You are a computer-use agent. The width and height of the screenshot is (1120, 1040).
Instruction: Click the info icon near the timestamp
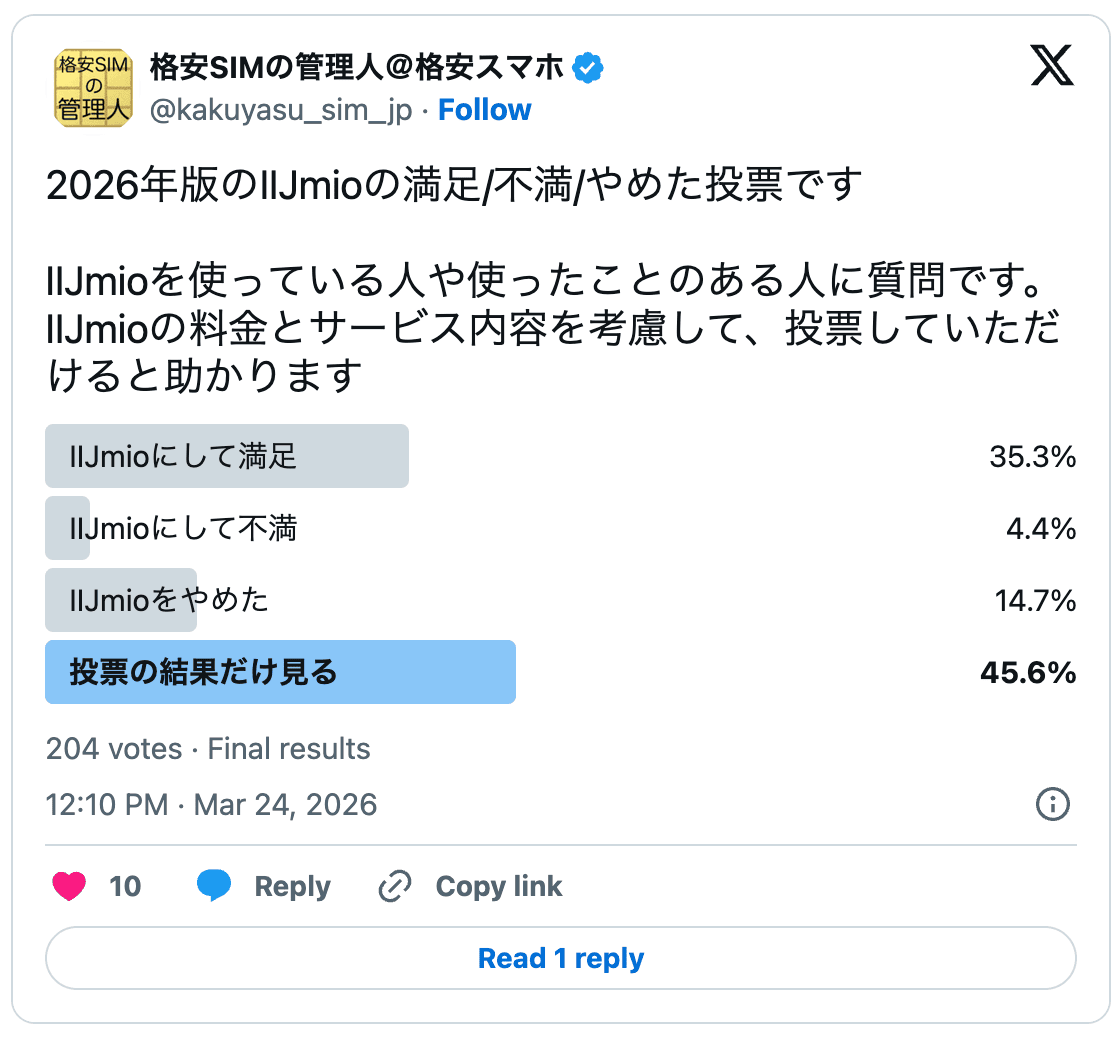tap(1052, 804)
